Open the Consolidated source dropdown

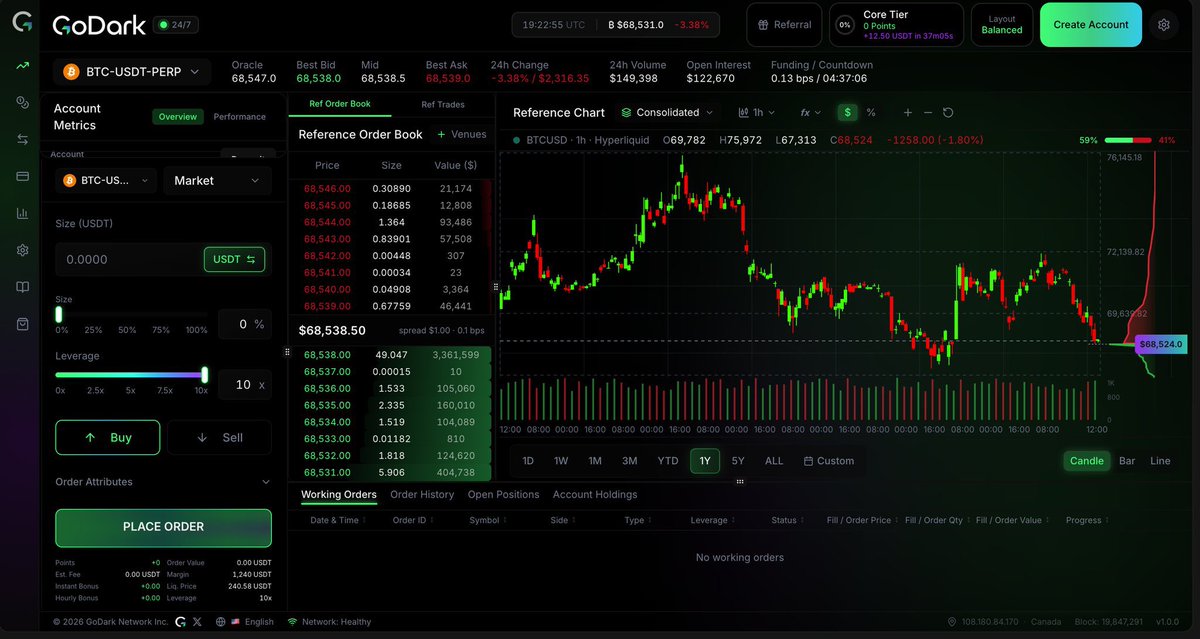(x=667, y=113)
